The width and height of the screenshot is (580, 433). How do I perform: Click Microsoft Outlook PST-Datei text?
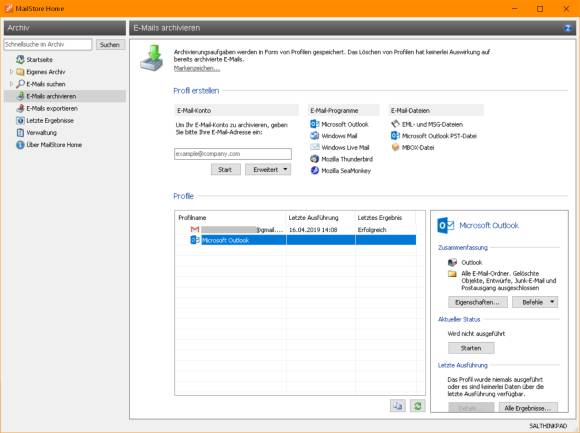(439, 136)
